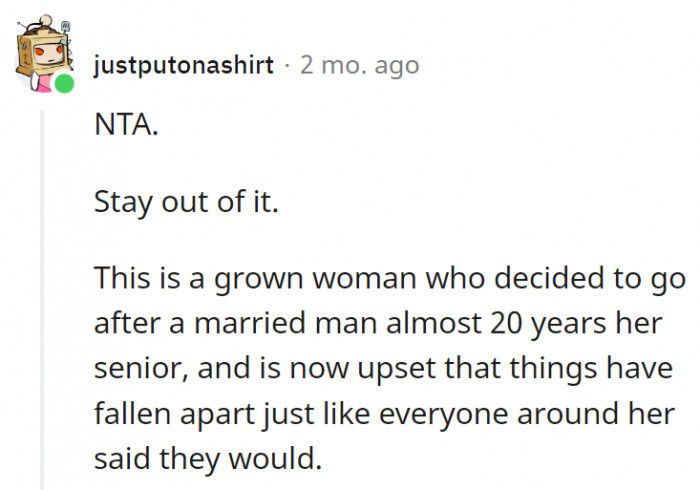Collapse the comment using the thread line
The width and height of the screenshot is (700, 490).
(41, 300)
